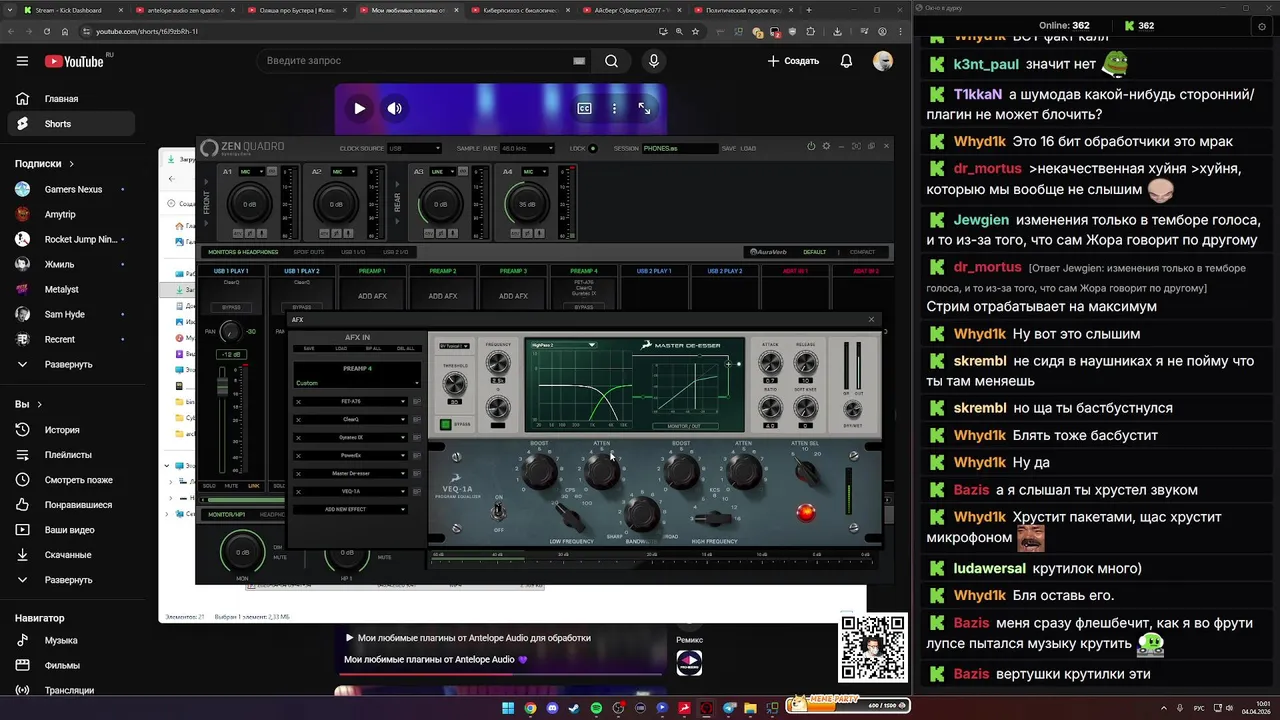Open the De-Esser preset dropdown beside Frequency
The width and height of the screenshot is (1280, 720).
(x=454, y=346)
